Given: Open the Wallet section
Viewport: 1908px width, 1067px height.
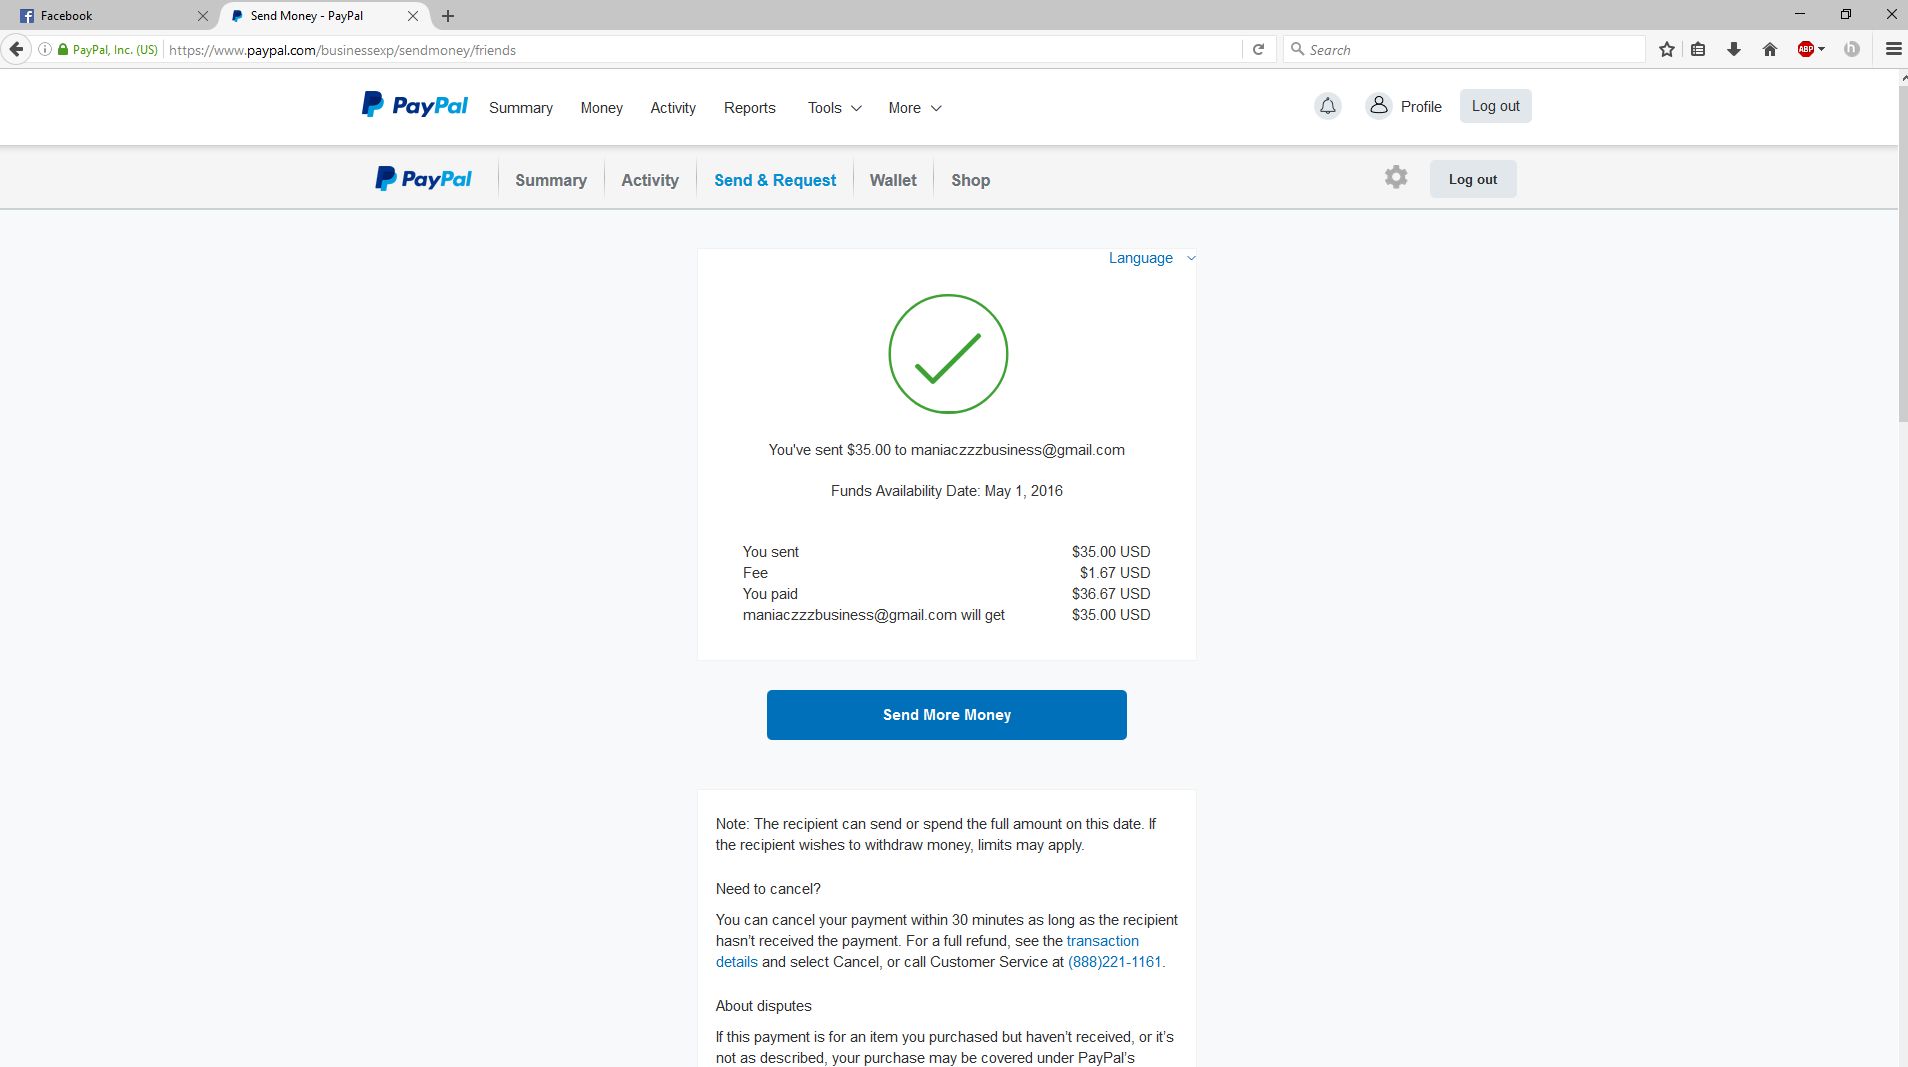Looking at the screenshot, I should [x=893, y=180].
